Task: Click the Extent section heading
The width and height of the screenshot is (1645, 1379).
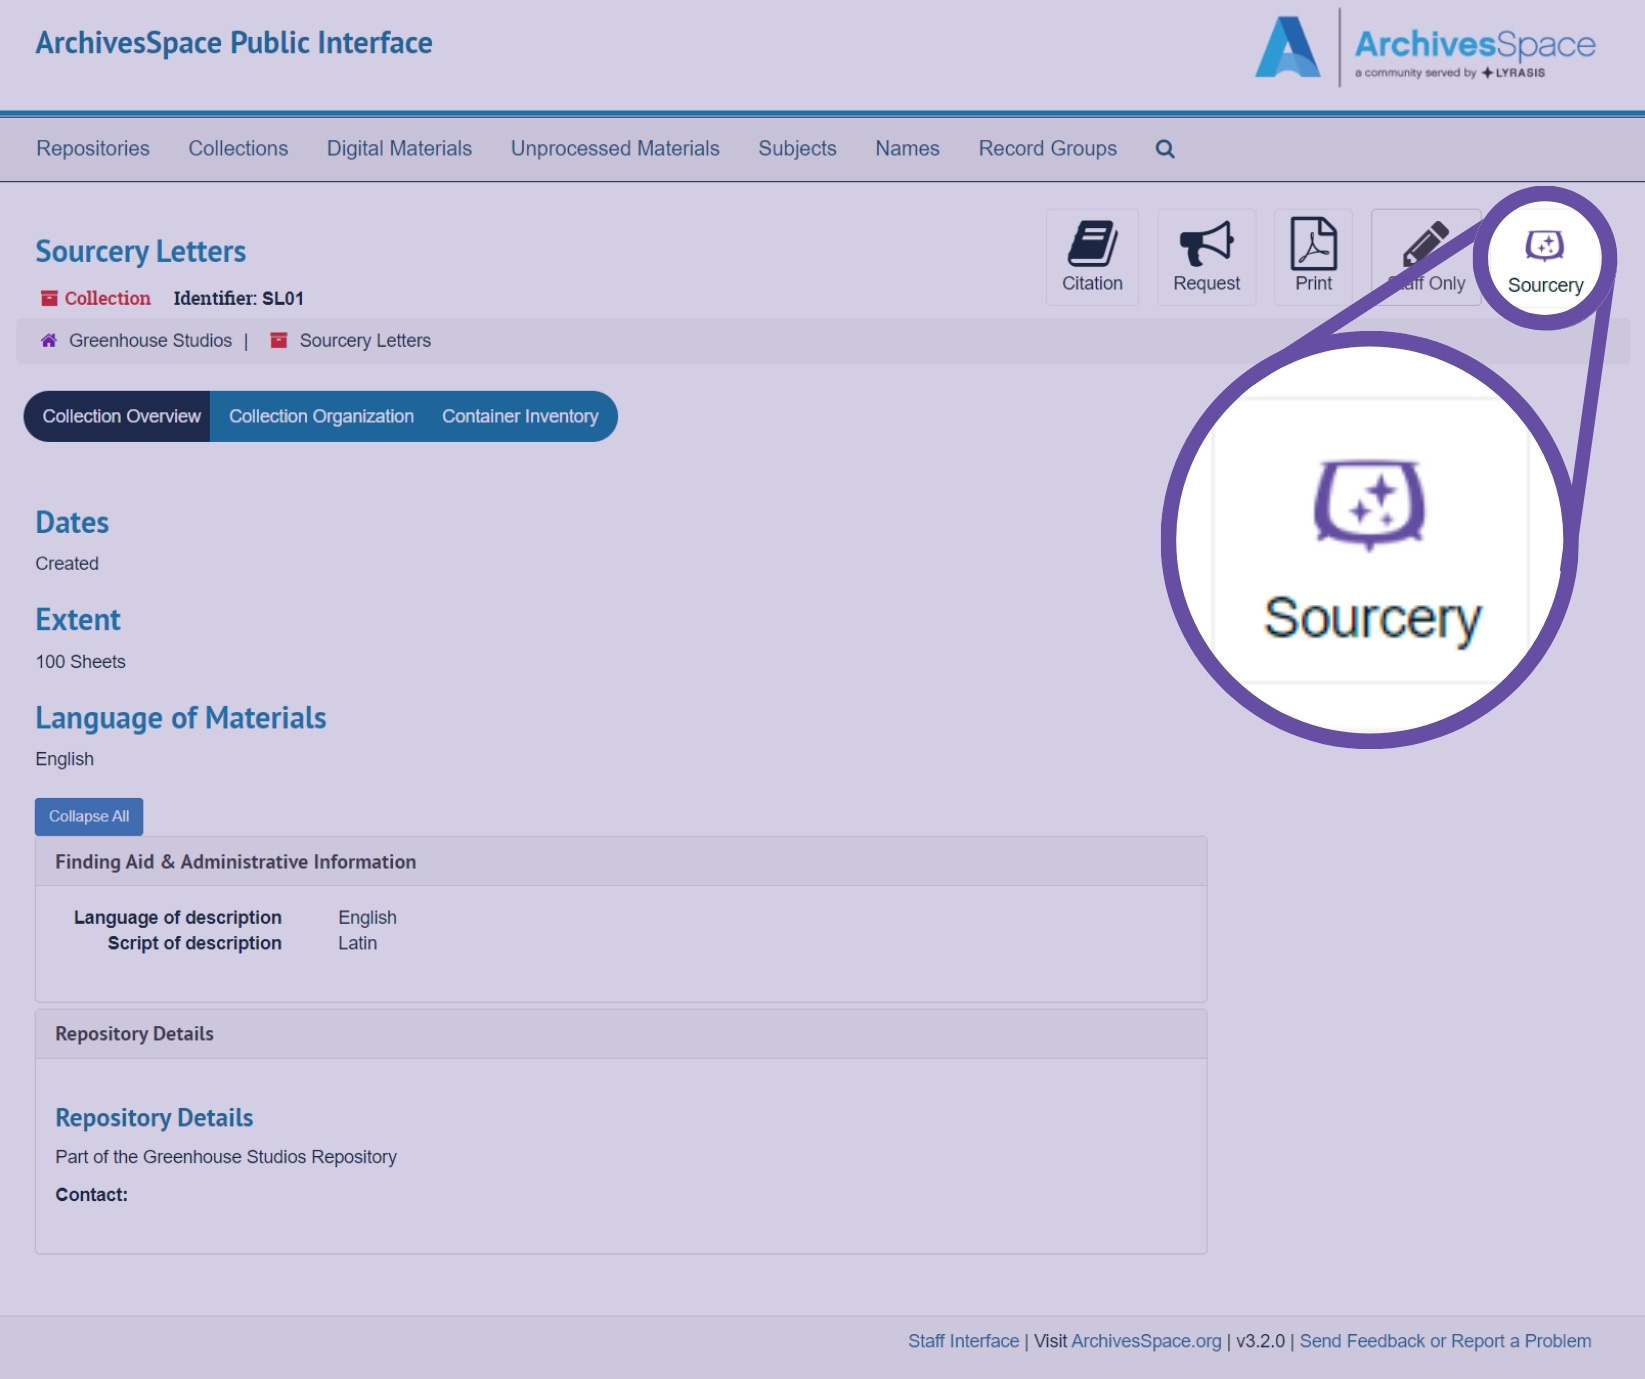Action: pyautogui.click(x=78, y=620)
